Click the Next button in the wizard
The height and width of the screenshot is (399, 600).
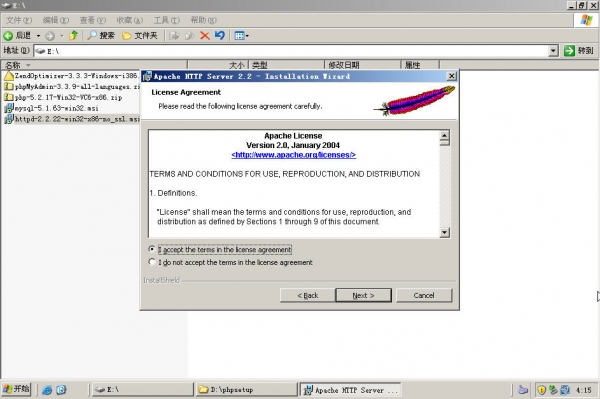tap(363, 295)
